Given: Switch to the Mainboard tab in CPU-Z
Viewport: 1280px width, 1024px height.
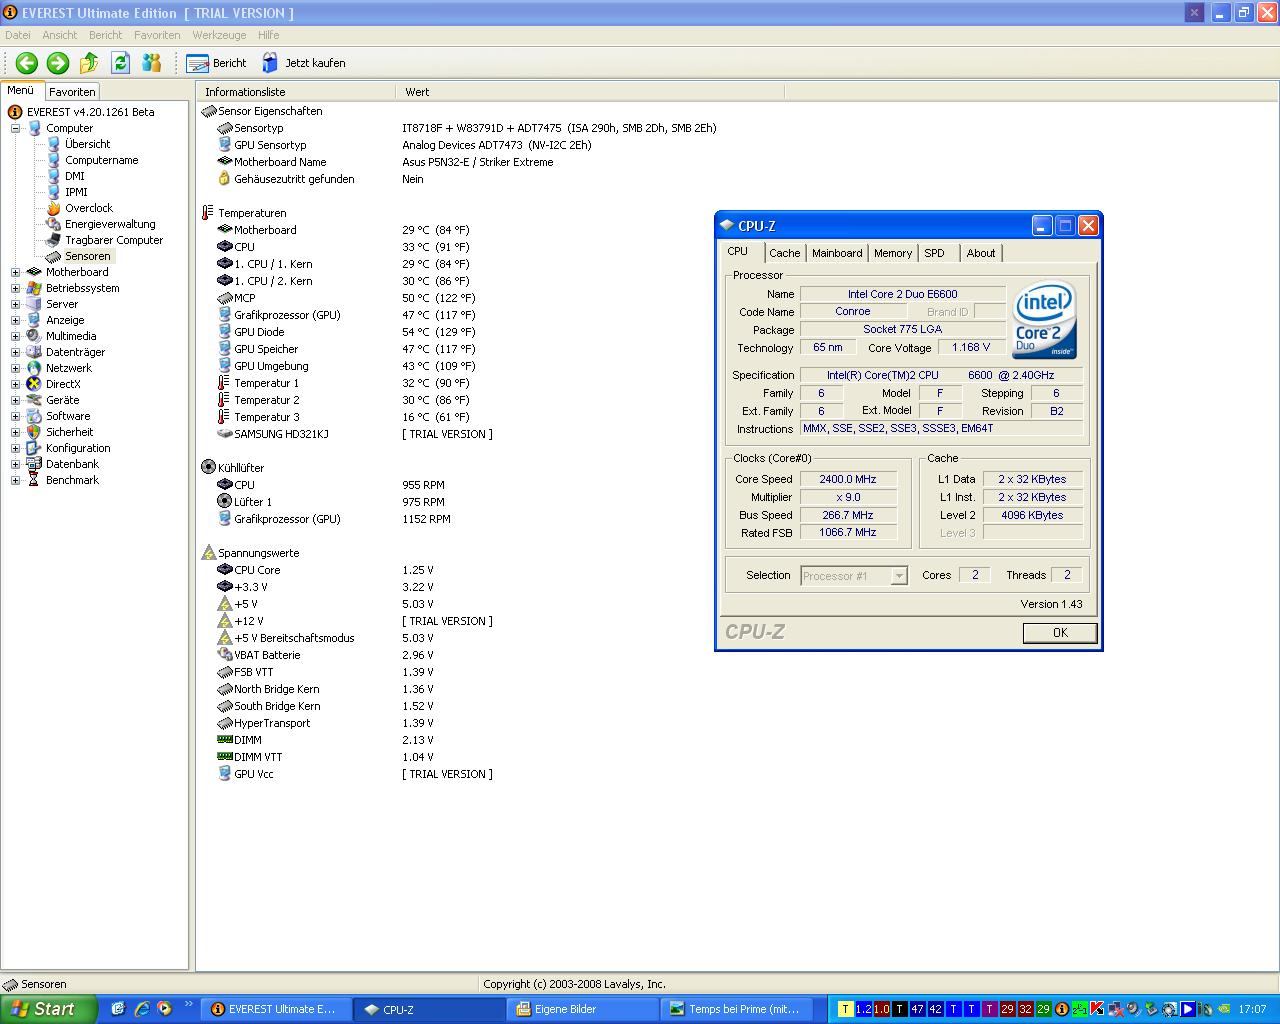Looking at the screenshot, I should [x=836, y=253].
